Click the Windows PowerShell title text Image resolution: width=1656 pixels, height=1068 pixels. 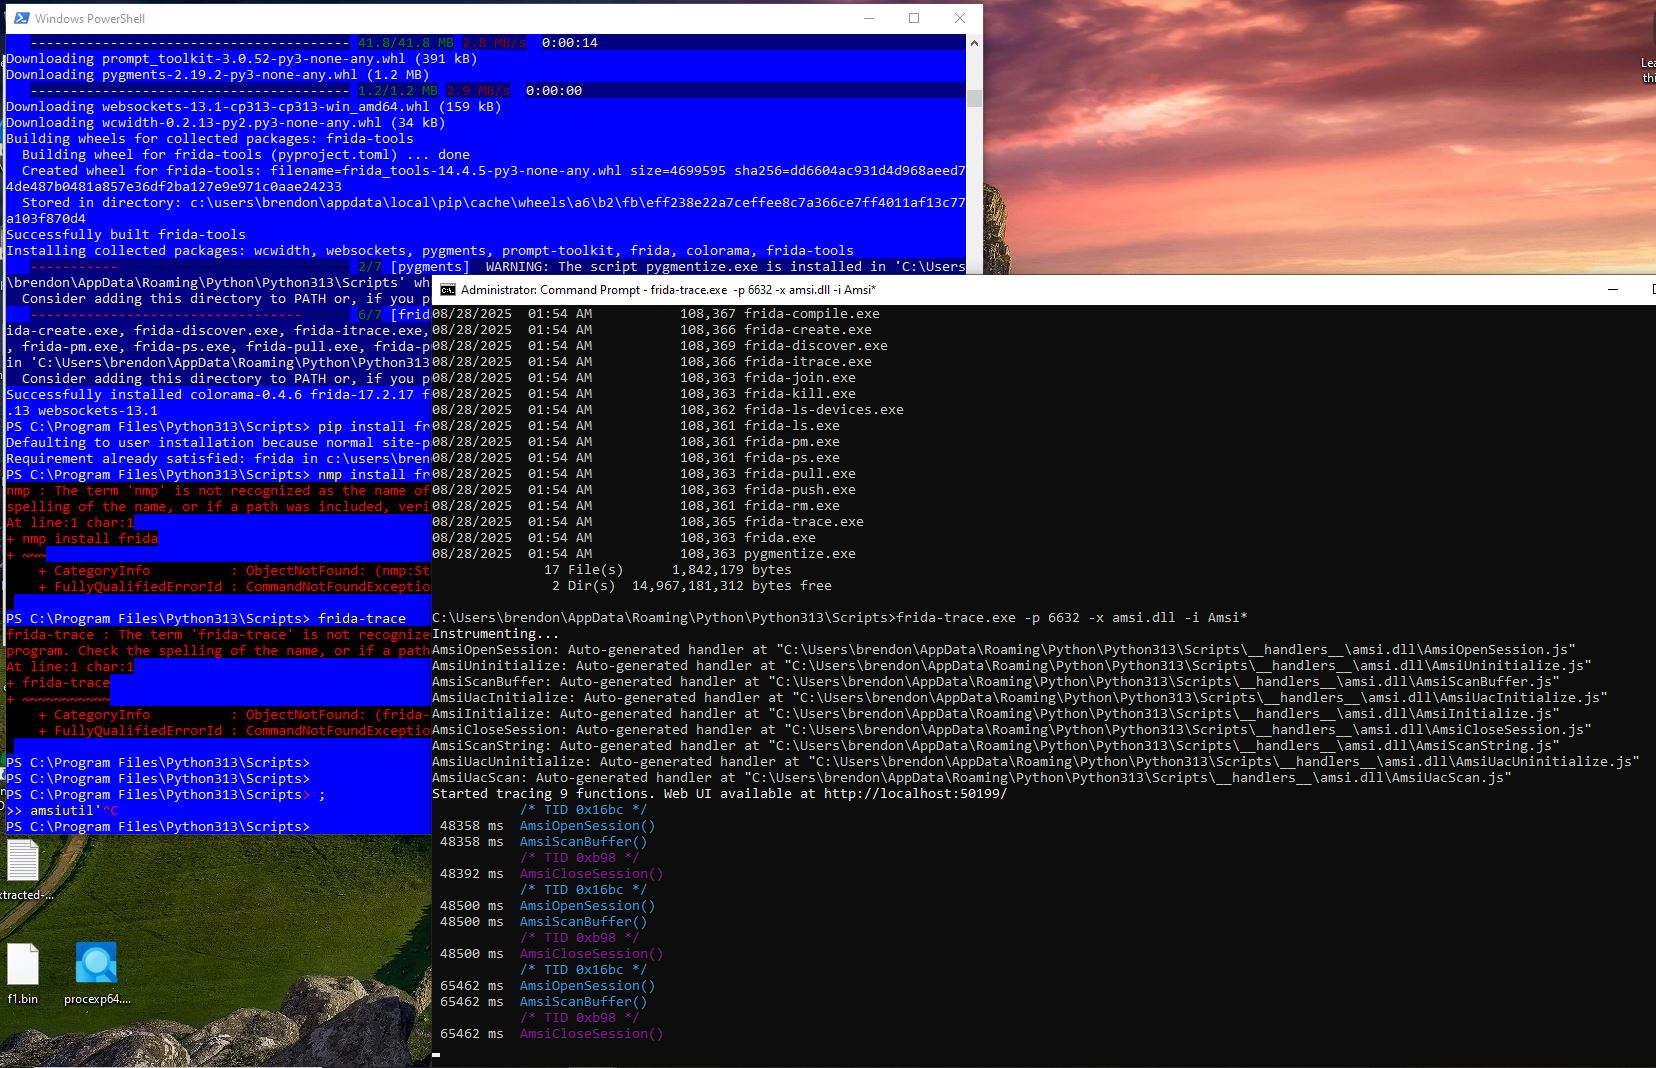[90, 18]
